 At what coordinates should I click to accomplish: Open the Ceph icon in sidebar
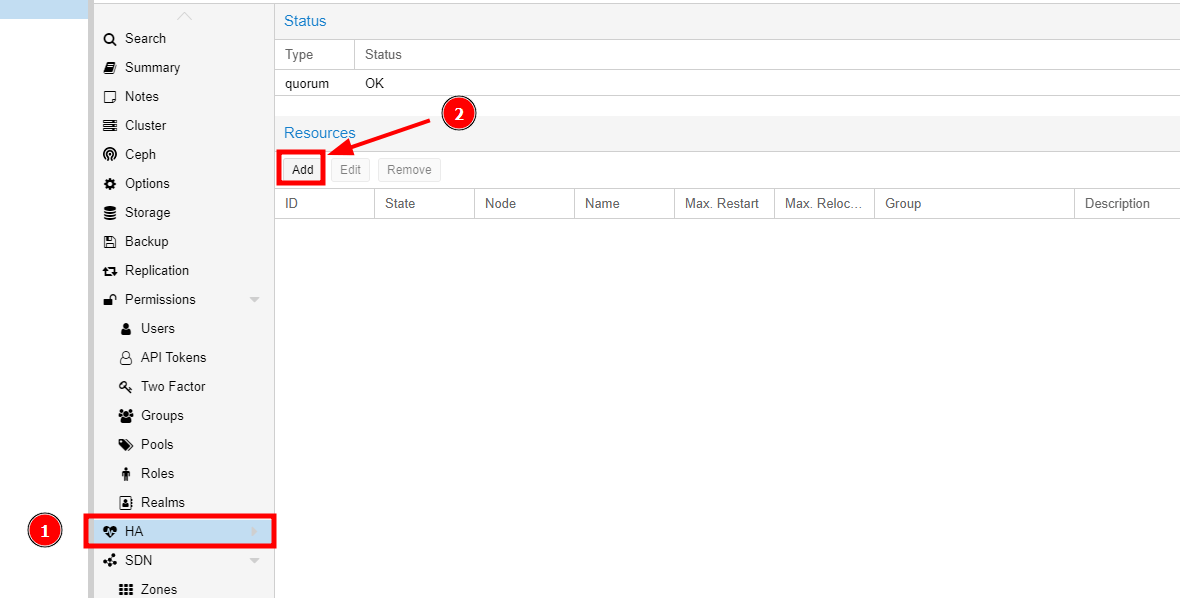(110, 155)
